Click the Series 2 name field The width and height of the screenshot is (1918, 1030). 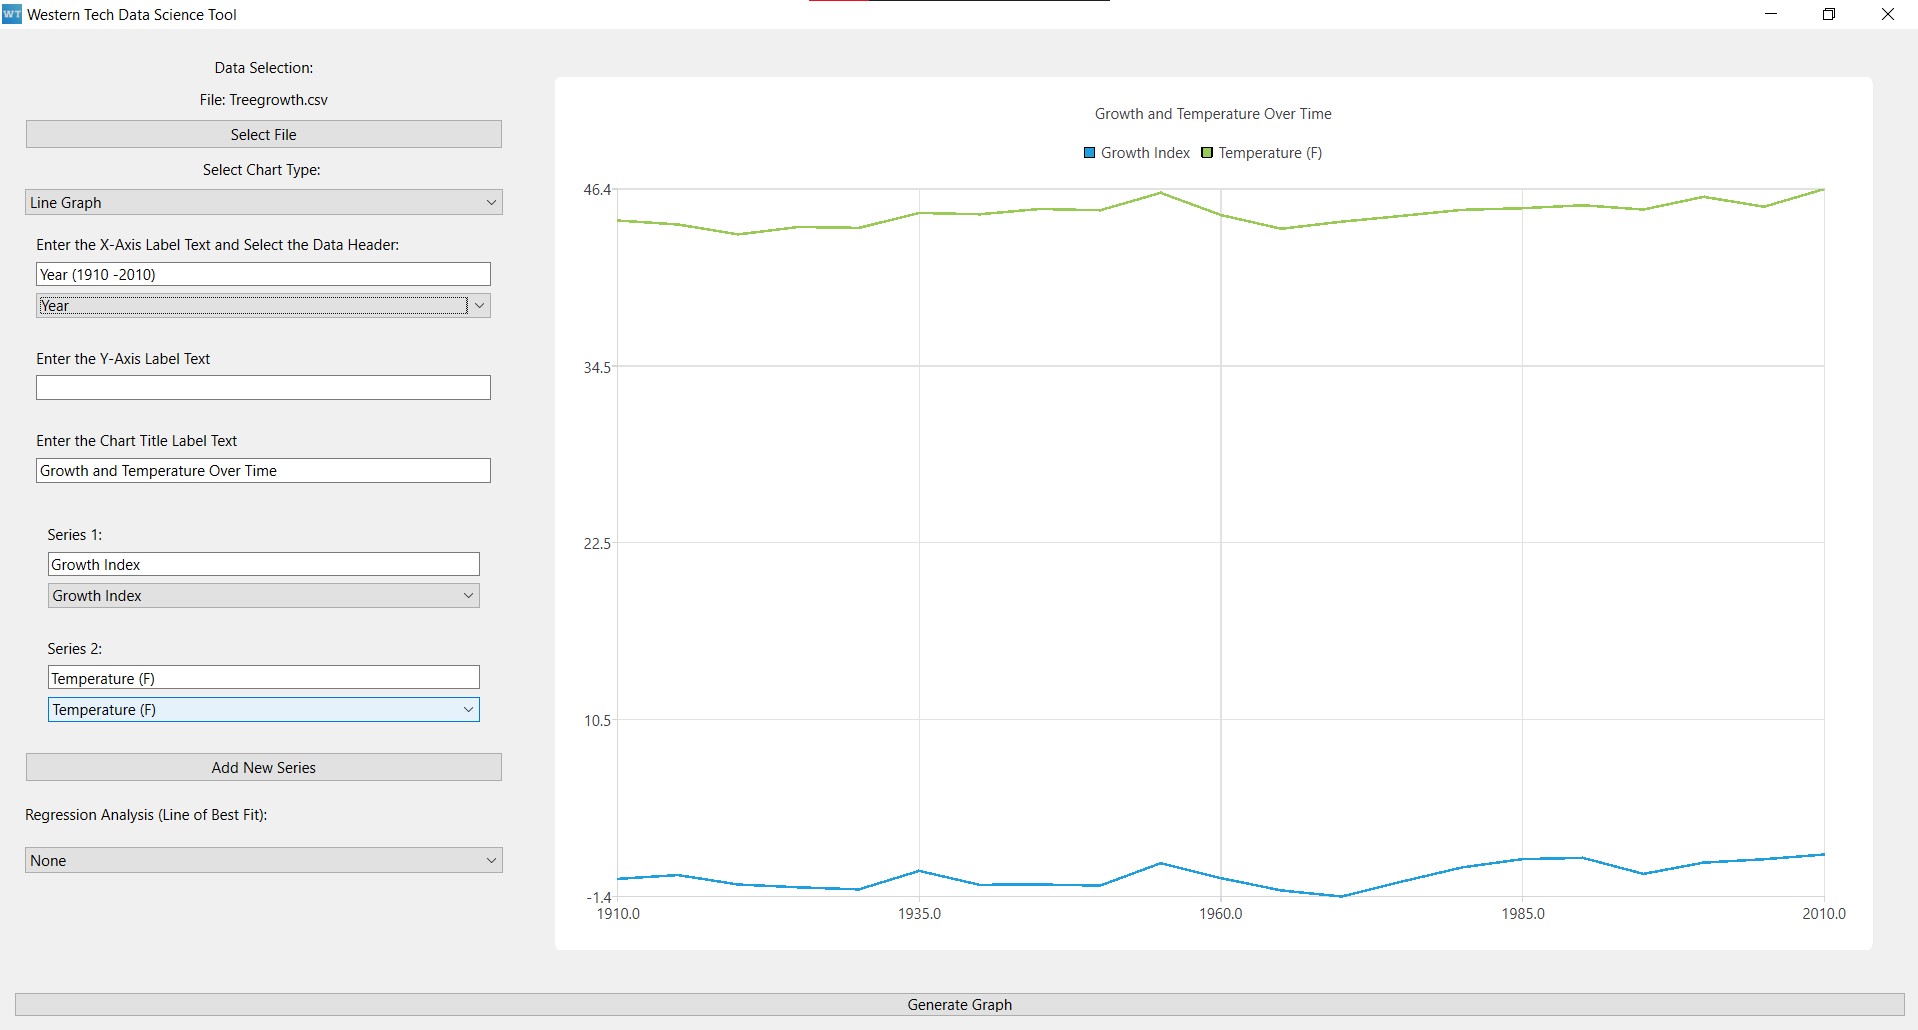pyautogui.click(x=263, y=679)
